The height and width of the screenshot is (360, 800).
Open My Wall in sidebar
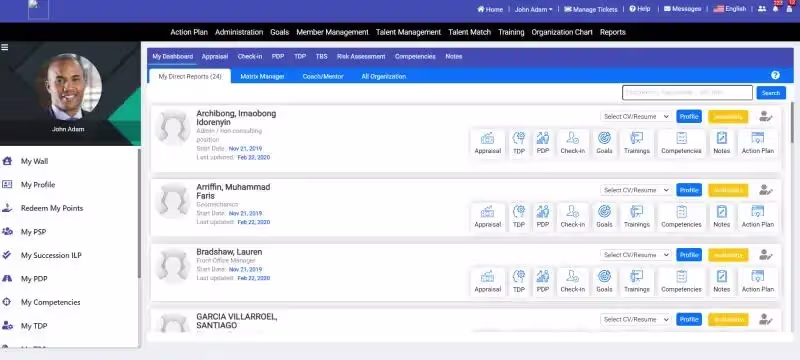click(x=34, y=161)
